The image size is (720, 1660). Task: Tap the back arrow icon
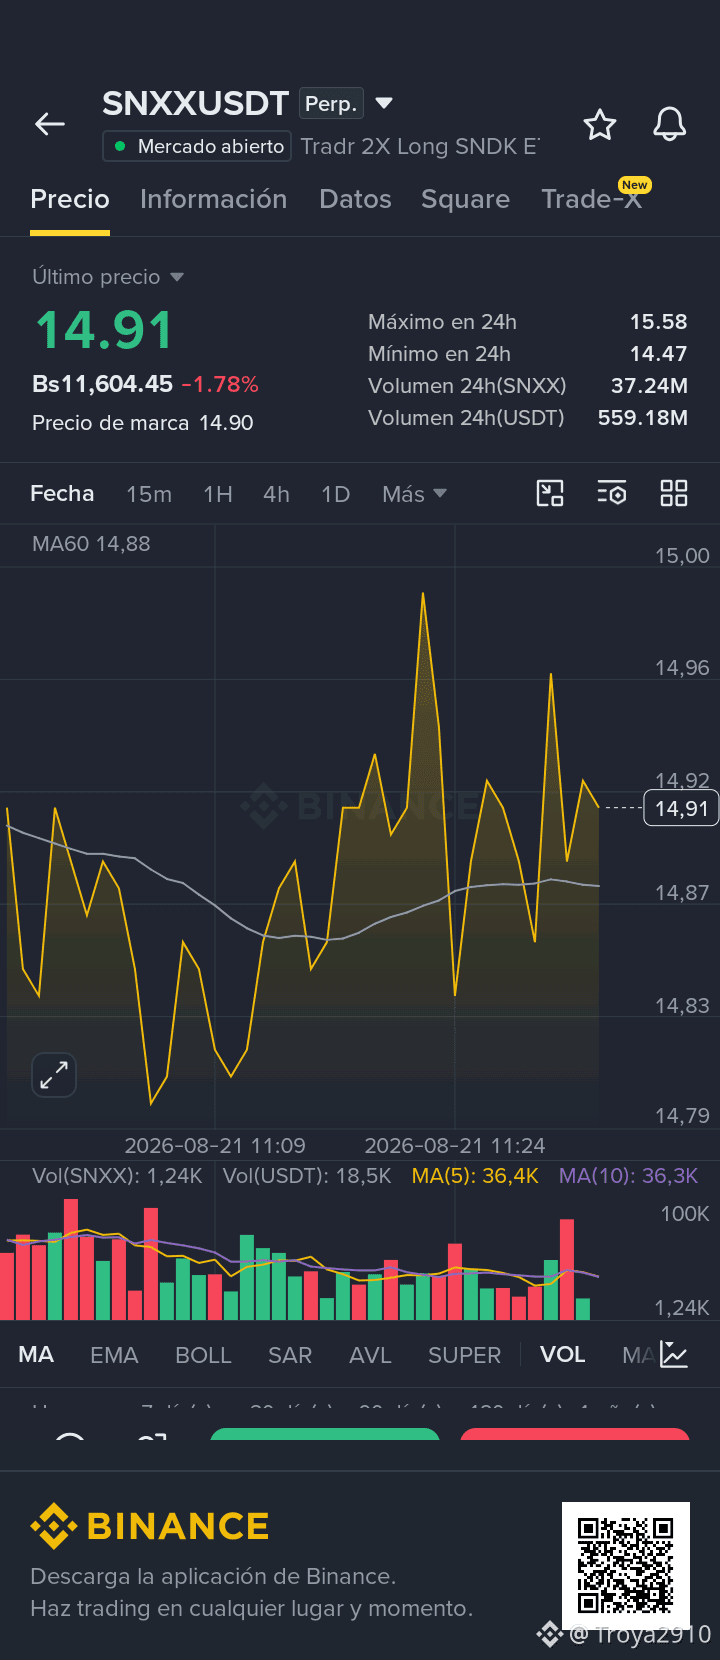[50, 124]
